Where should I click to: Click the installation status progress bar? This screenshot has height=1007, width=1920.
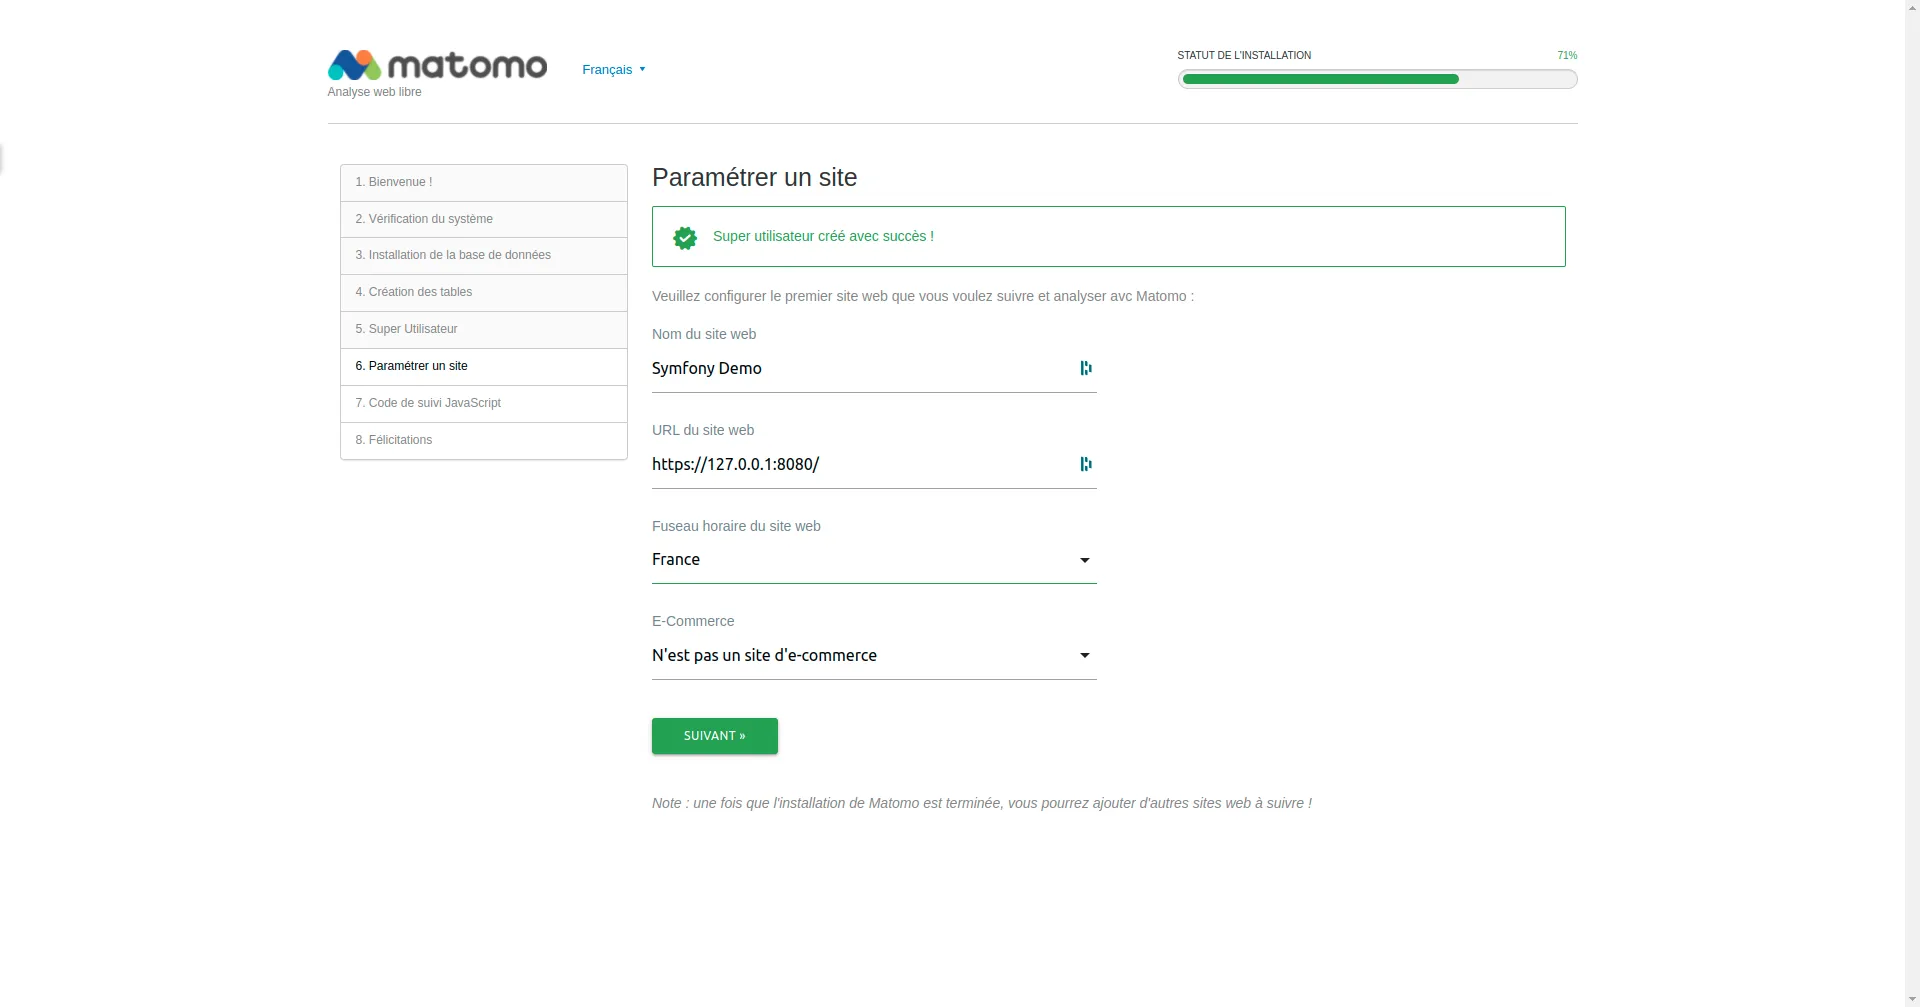coord(1376,79)
